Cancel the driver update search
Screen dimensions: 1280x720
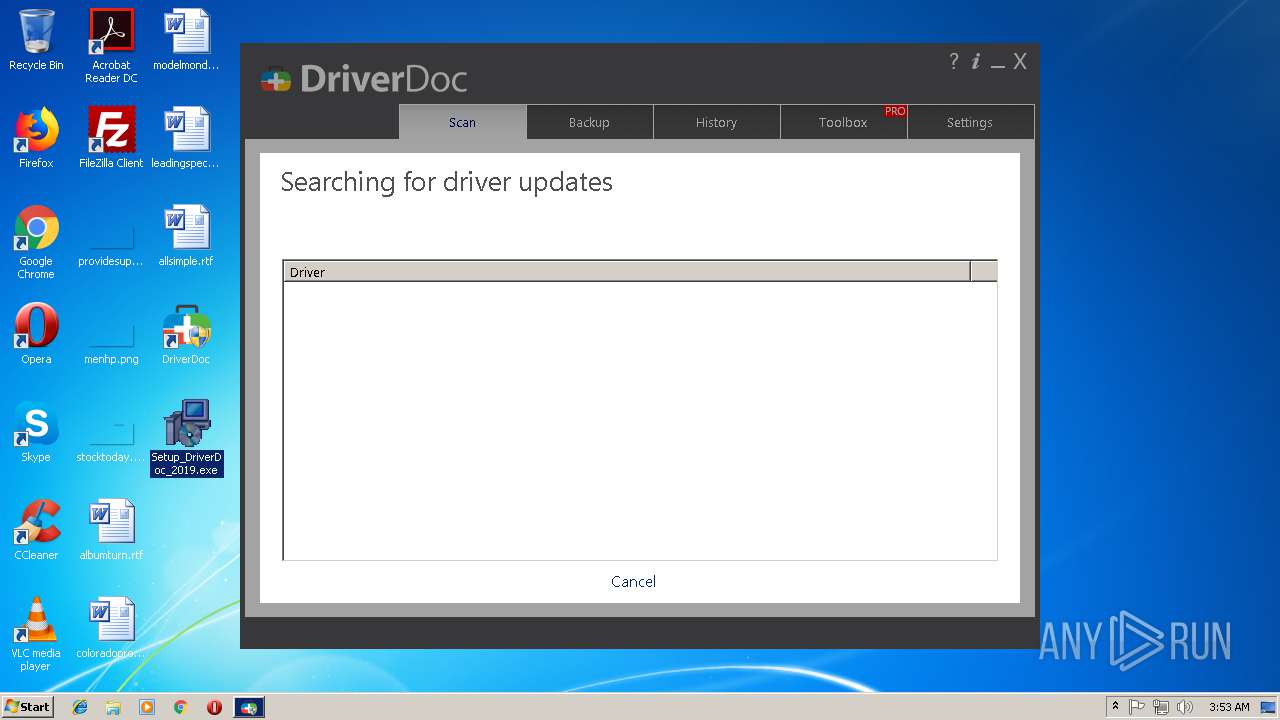point(633,581)
